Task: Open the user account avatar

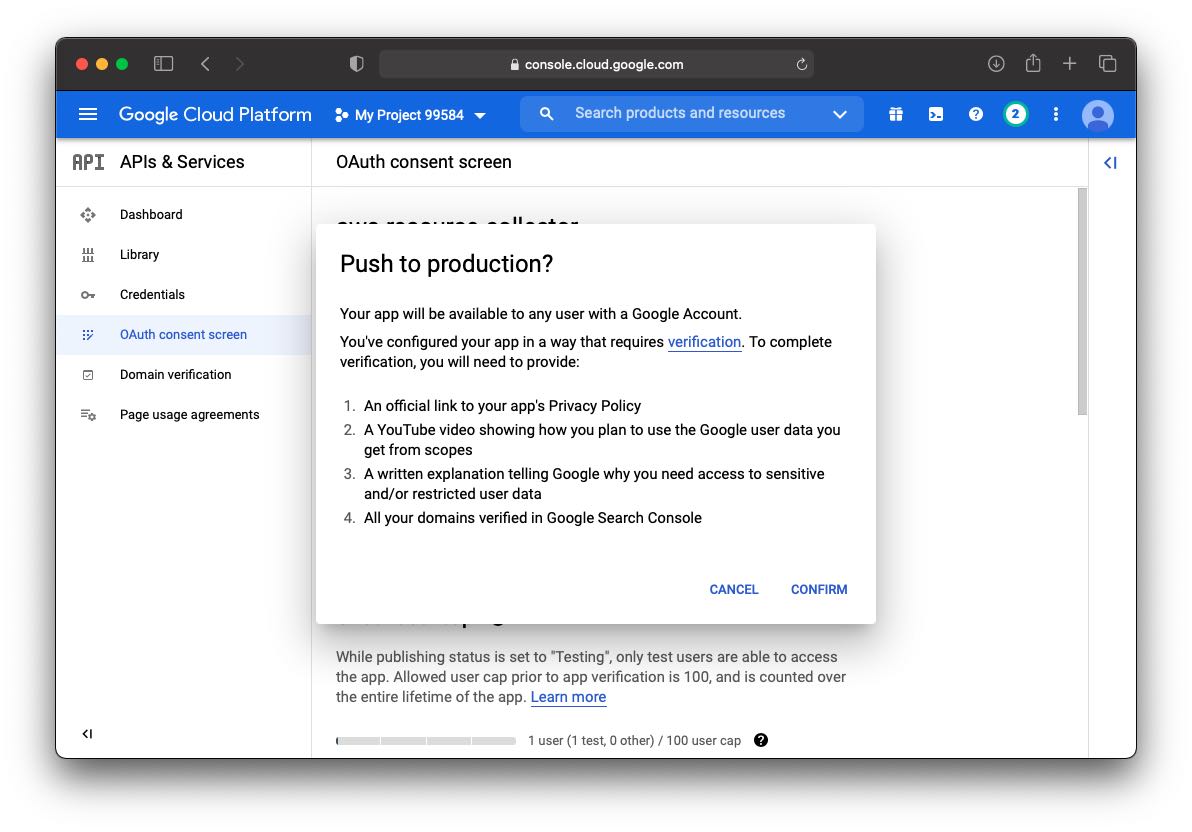Action: point(1097,115)
